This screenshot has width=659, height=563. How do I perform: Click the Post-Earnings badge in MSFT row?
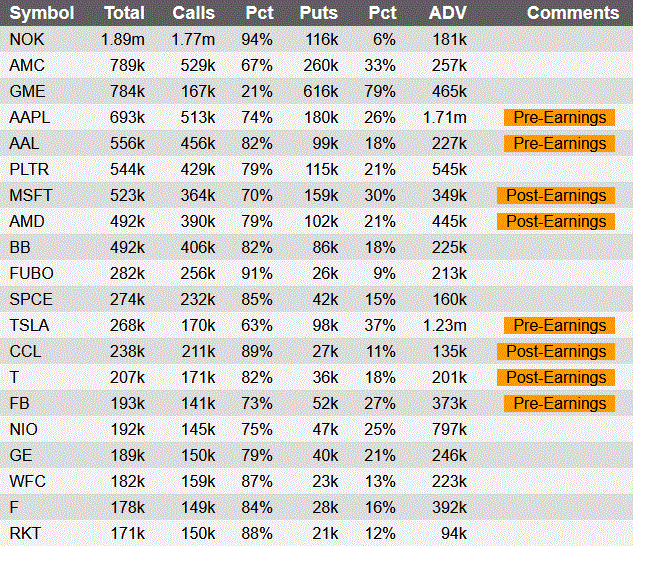556,195
